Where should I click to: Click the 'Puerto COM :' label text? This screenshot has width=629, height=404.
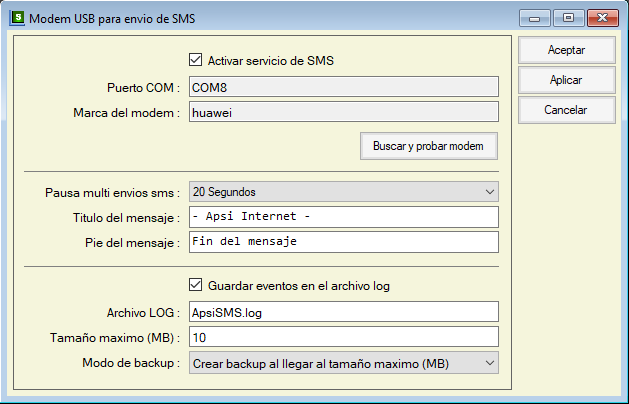(143, 87)
